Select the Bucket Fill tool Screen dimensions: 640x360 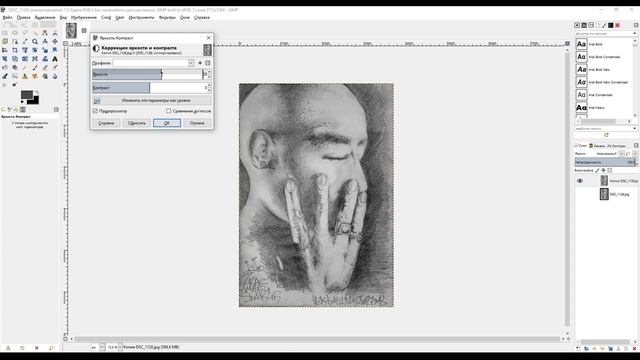4,67
